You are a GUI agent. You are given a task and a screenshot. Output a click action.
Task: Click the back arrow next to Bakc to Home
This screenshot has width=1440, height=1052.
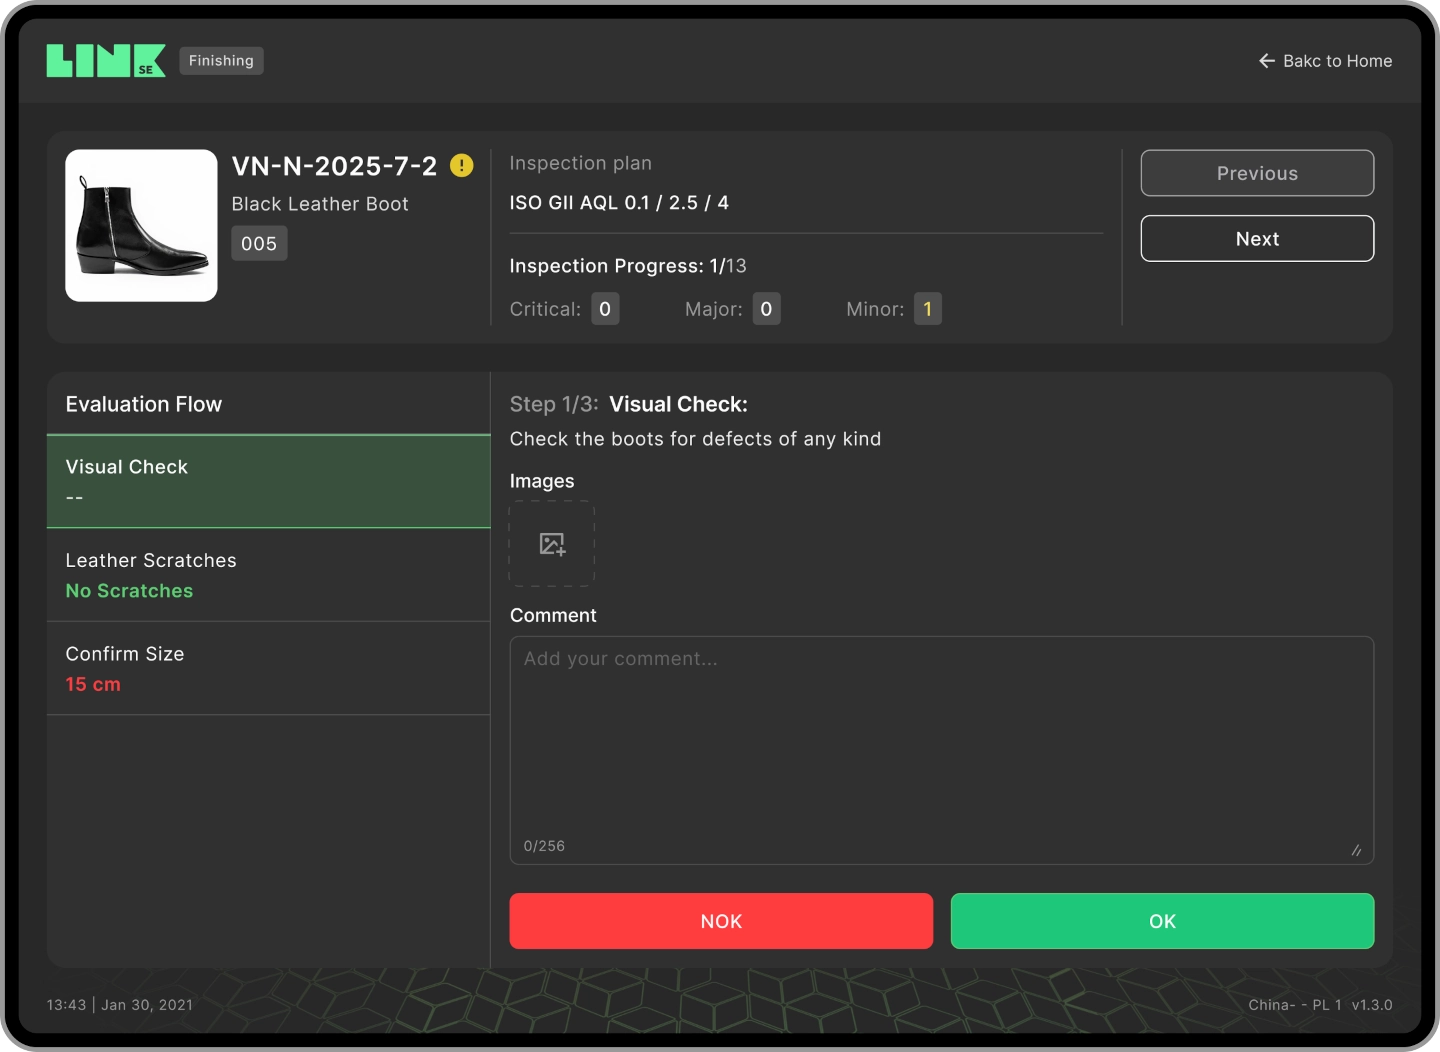click(1265, 61)
